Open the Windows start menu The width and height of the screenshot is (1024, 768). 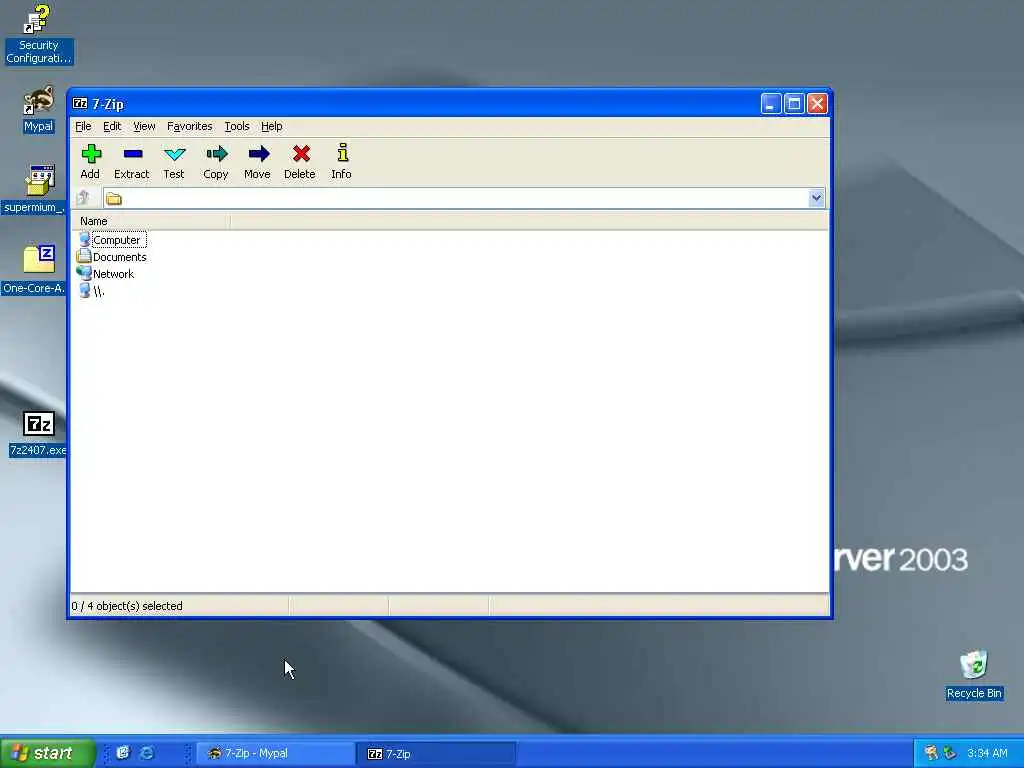pos(47,753)
